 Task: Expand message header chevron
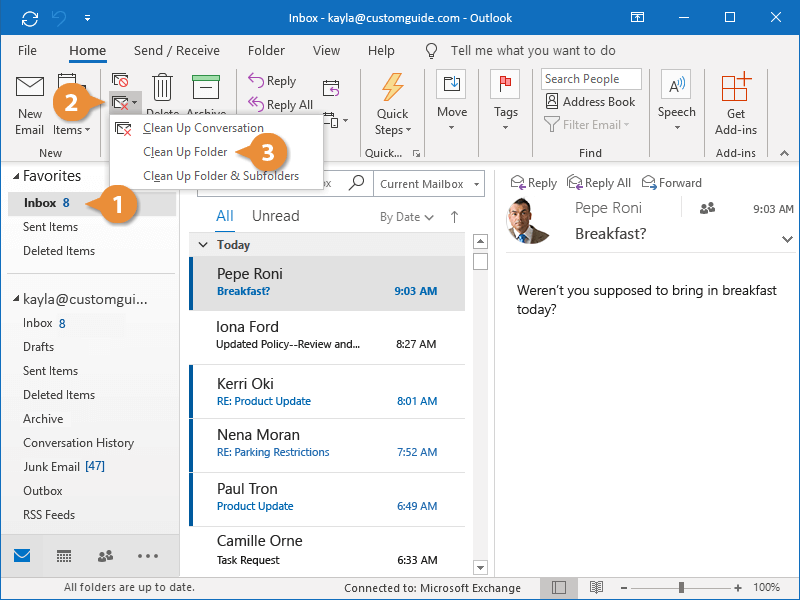pyautogui.click(x=787, y=238)
